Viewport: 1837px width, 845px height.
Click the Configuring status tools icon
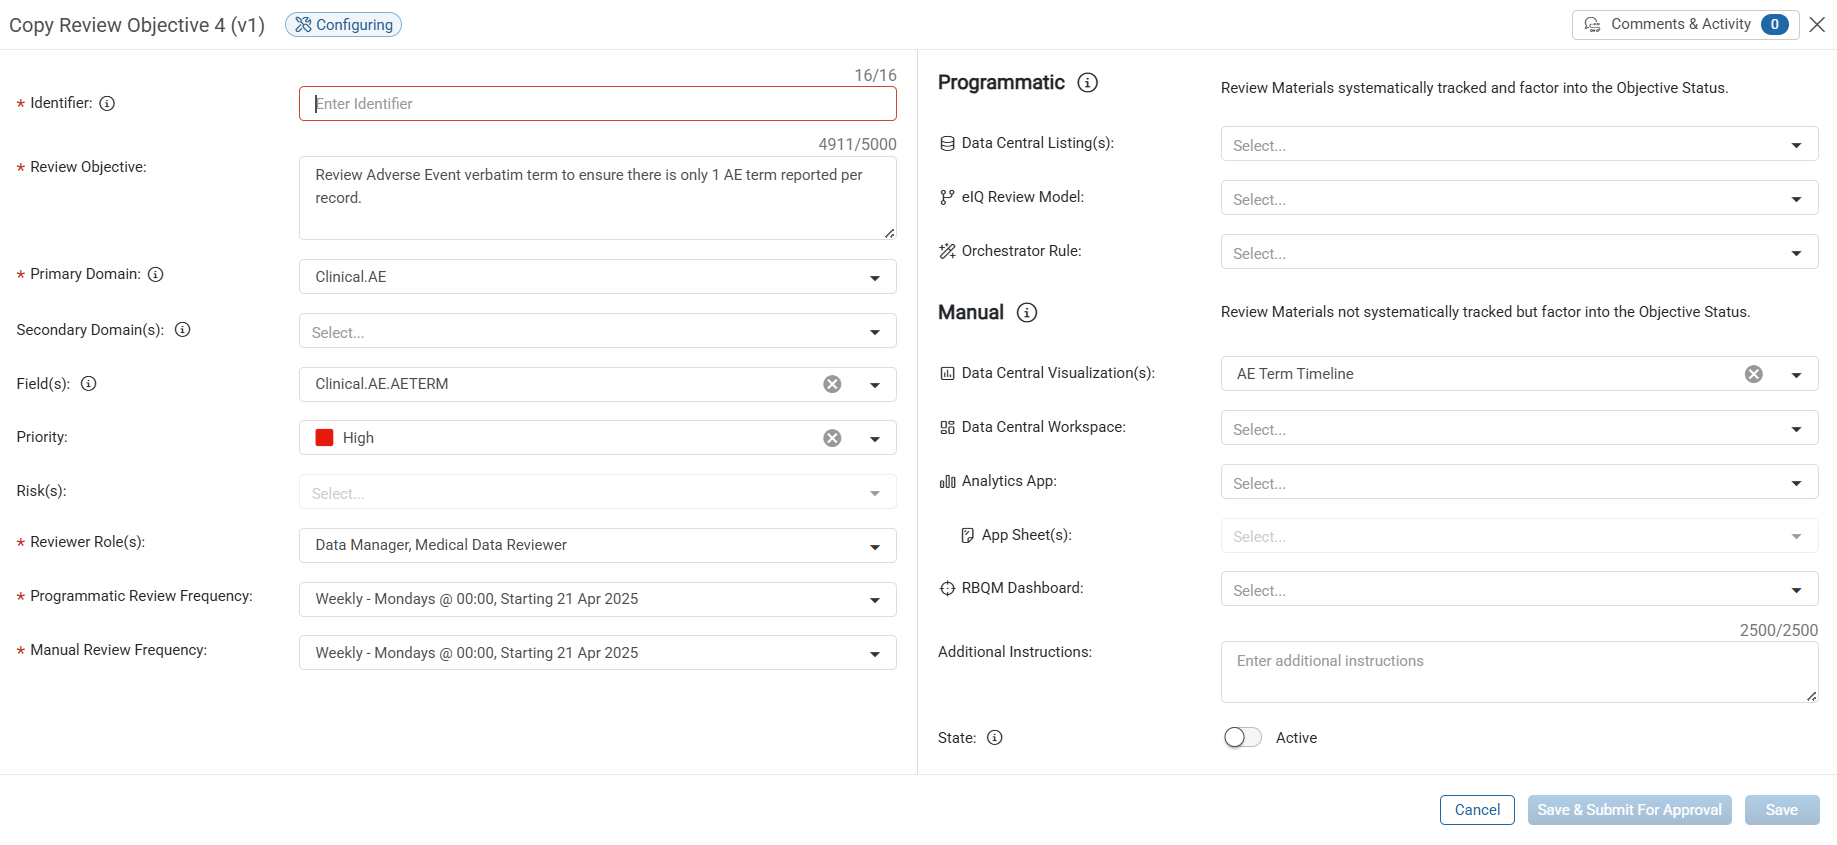click(x=303, y=24)
